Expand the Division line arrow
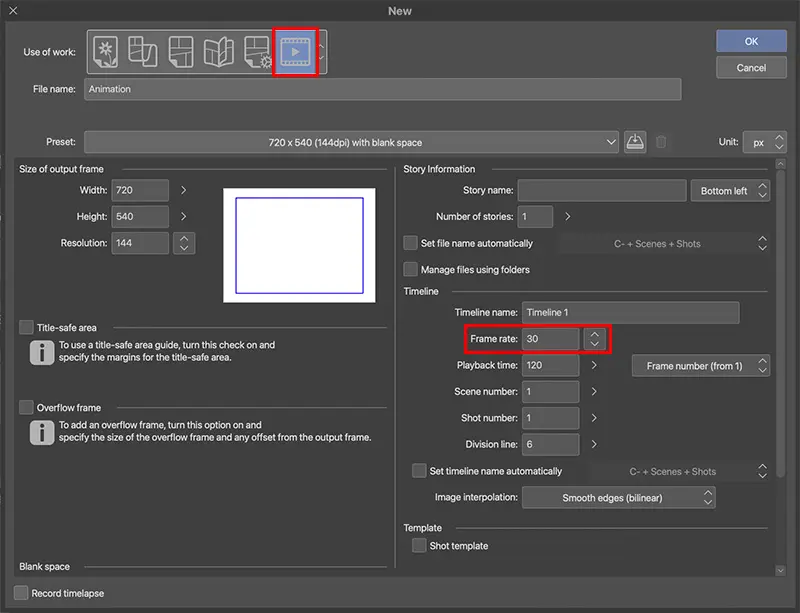The image size is (800, 613). (x=594, y=444)
